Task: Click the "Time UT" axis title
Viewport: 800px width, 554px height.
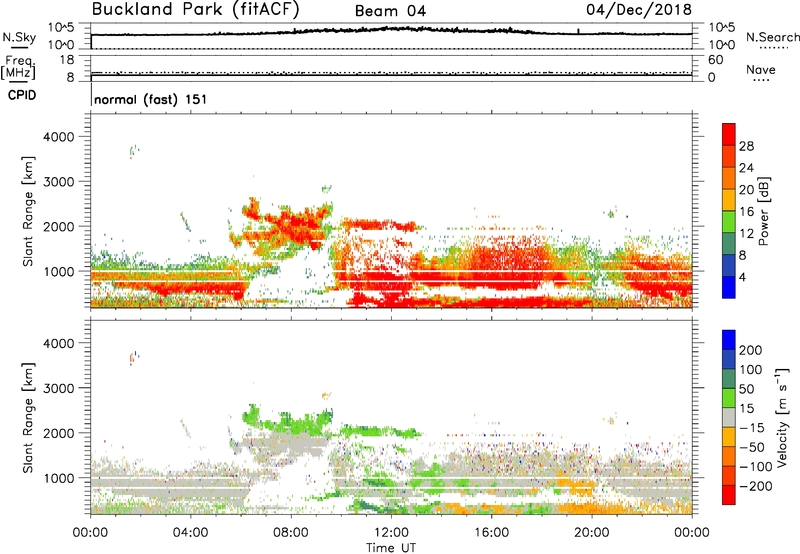Action: click(x=391, y=548)
